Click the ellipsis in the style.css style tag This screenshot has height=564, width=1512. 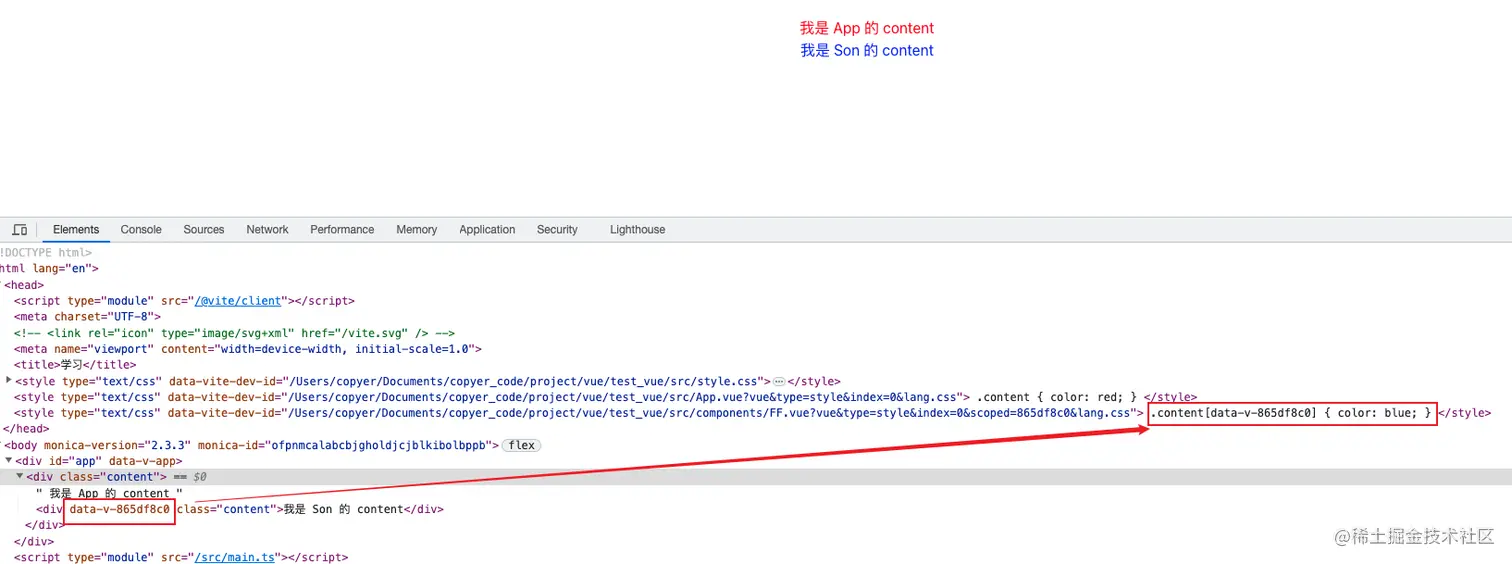779,381
